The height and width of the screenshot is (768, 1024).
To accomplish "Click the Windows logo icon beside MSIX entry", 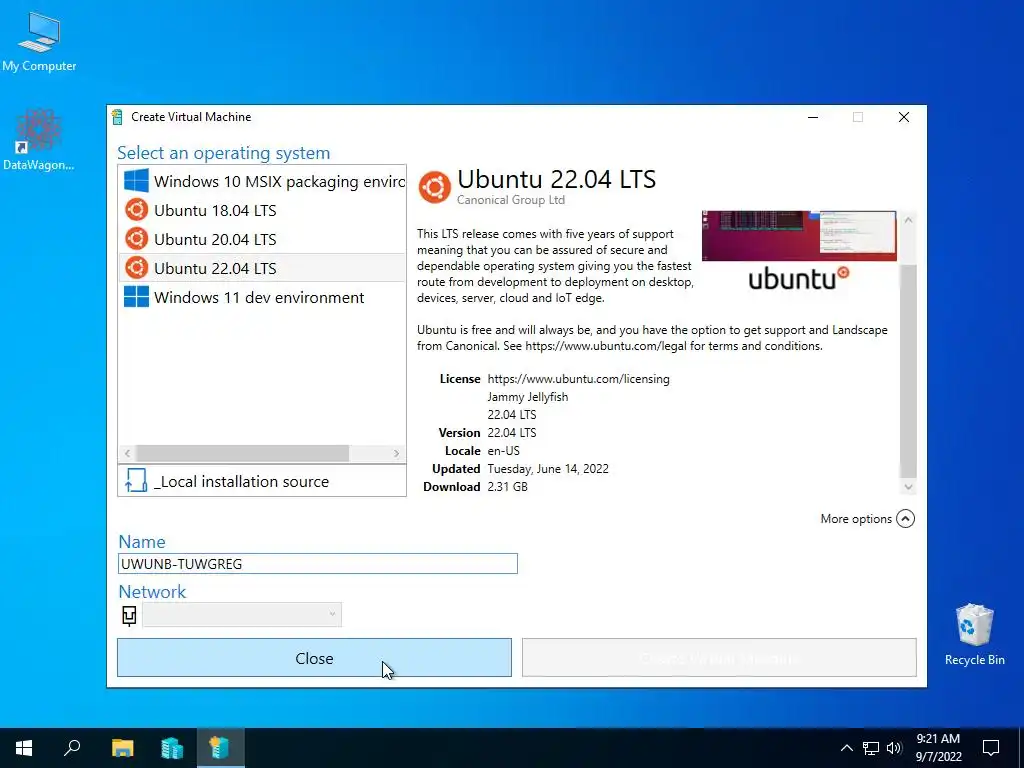I will pos(136,181).
